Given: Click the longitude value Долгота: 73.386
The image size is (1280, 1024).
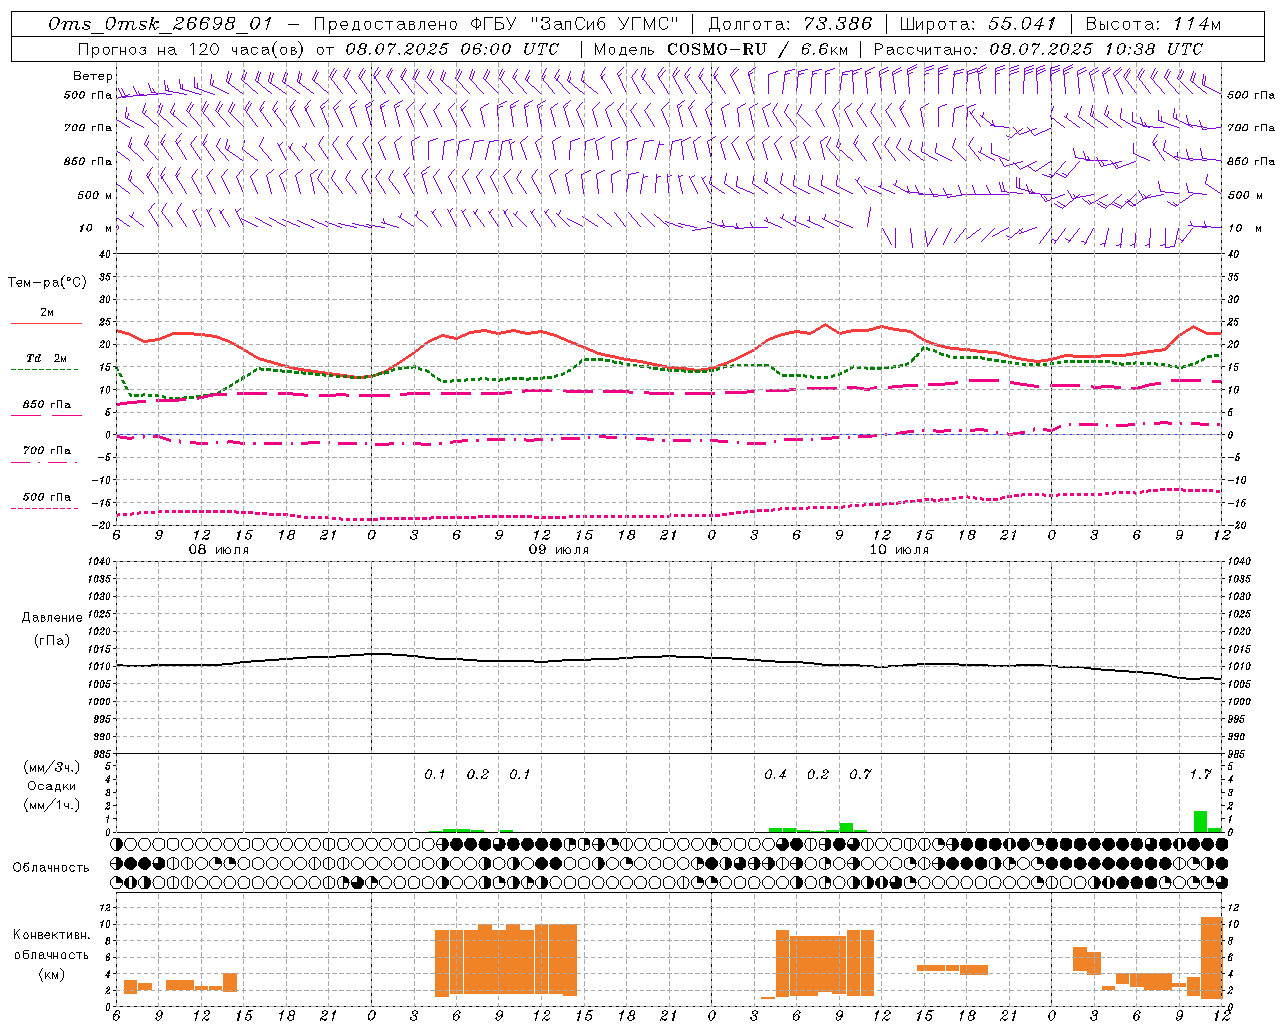Looking at the screenshot, I should (x=790, y=24).
